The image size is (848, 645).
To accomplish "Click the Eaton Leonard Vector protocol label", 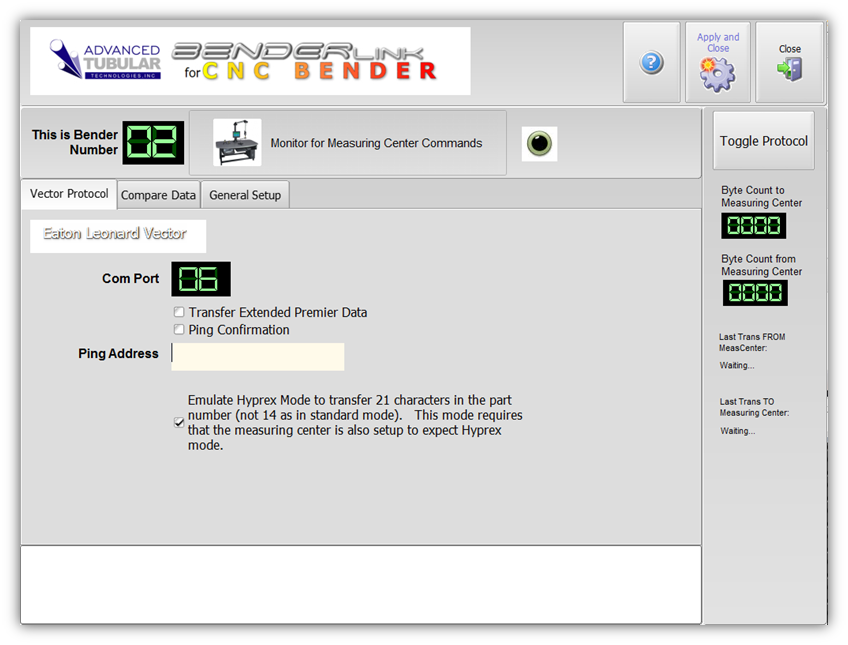I will click(115, 234).
